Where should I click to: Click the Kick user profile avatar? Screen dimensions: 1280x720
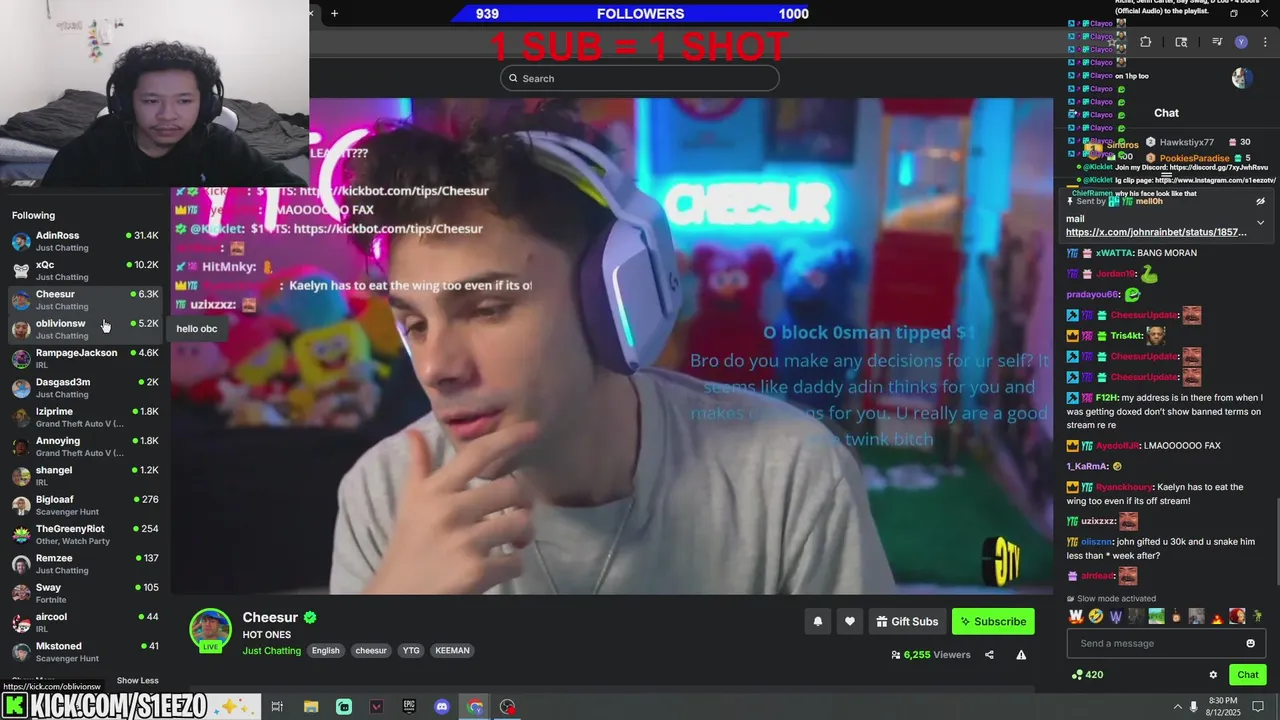(1242, 78)
